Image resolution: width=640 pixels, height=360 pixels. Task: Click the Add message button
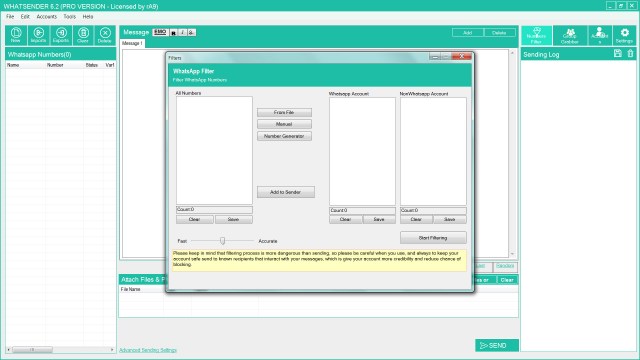coord(468,33)
